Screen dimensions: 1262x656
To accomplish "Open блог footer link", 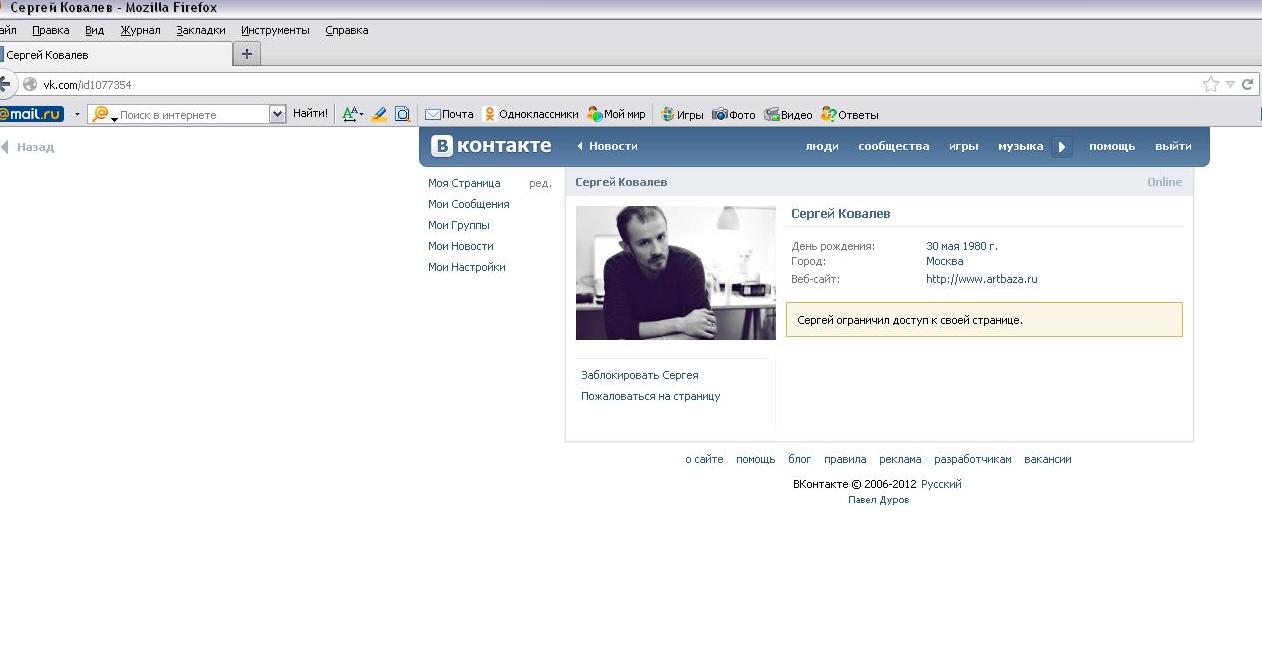I will coord(800,459).
